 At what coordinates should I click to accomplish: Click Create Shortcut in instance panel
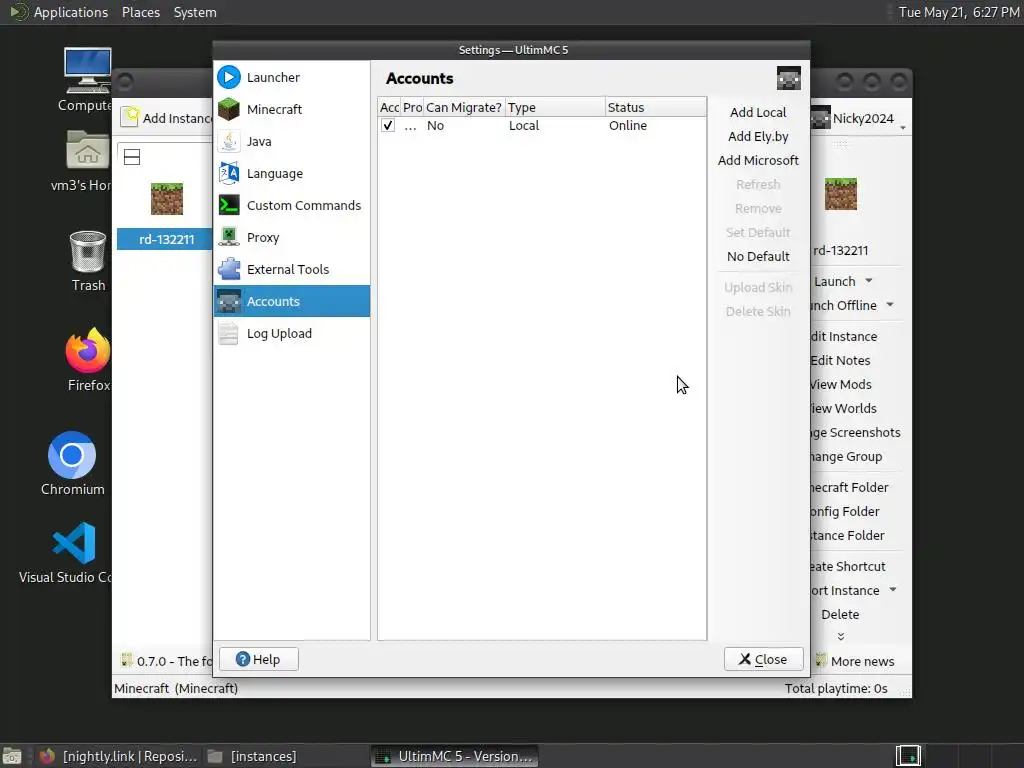coord(848,566)
